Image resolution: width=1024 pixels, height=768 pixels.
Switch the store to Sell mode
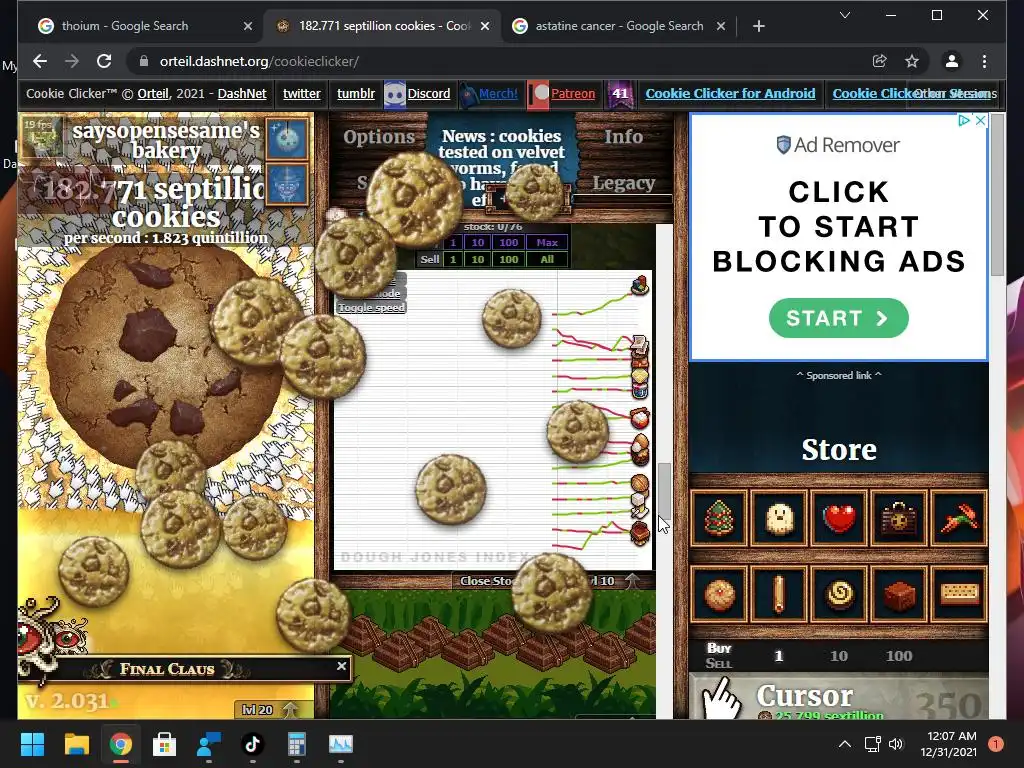click(x=719, y=664)
